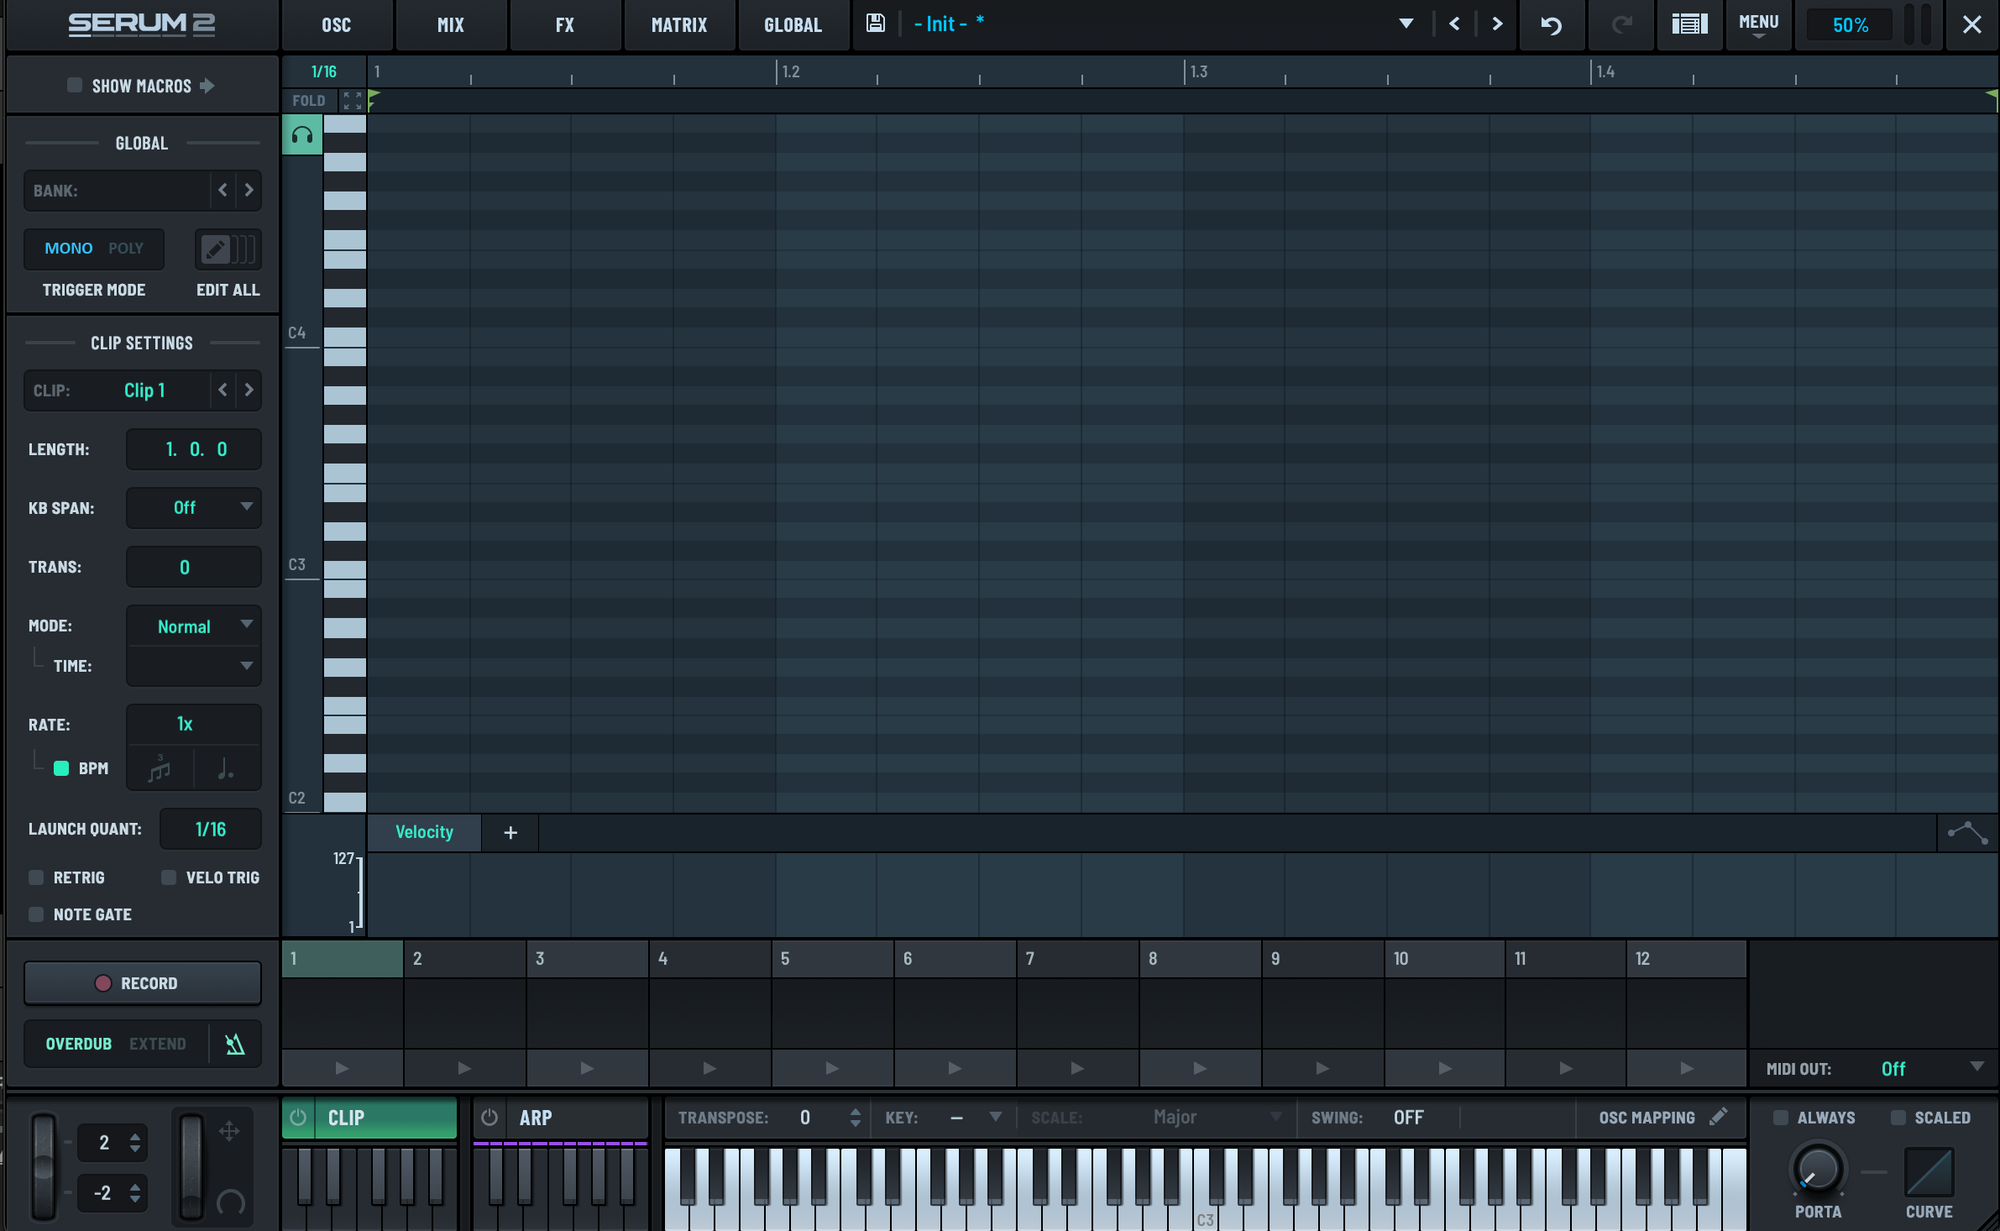The image size is (2000, 1231).
Task: Click the Porta knob
Action: 1817,1169
